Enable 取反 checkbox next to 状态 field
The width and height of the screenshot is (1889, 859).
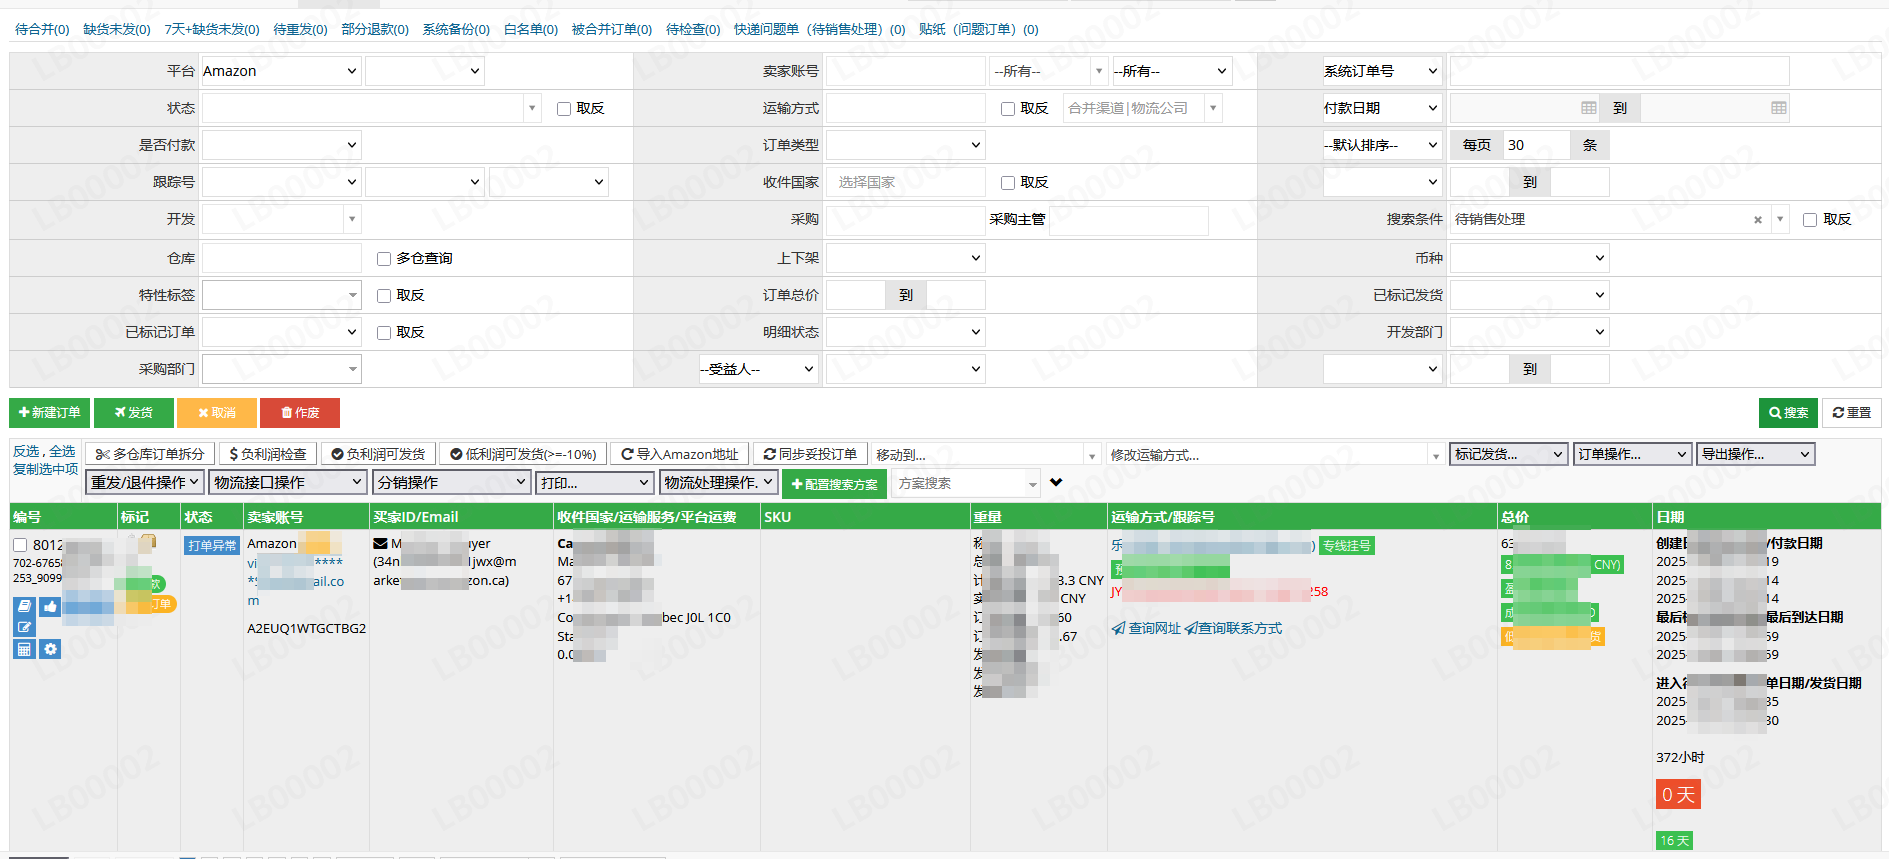[x=564, y=109]
